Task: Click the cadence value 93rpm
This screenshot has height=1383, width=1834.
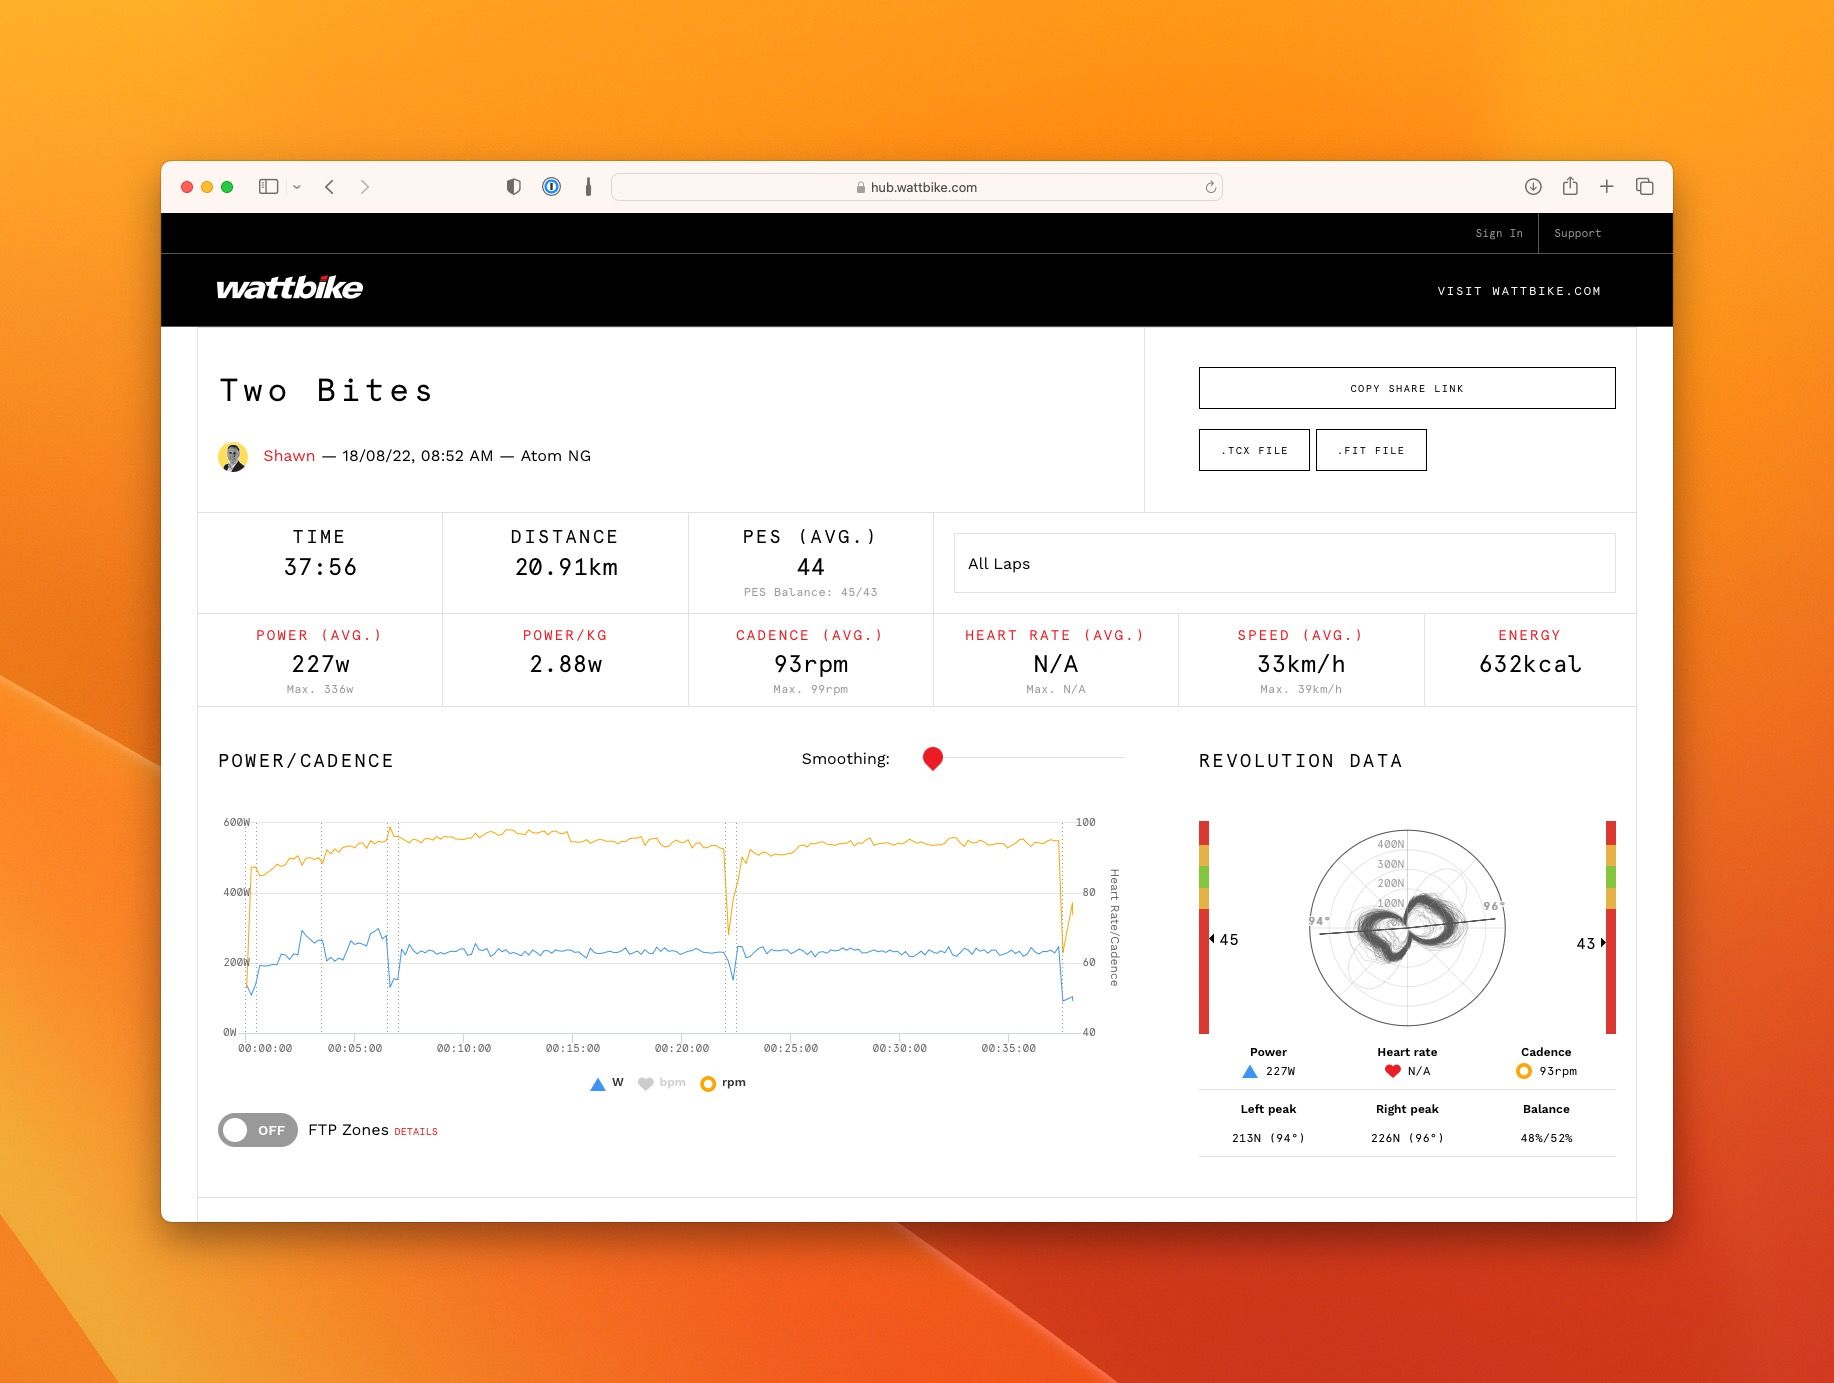Action: (x=811, y=664)
